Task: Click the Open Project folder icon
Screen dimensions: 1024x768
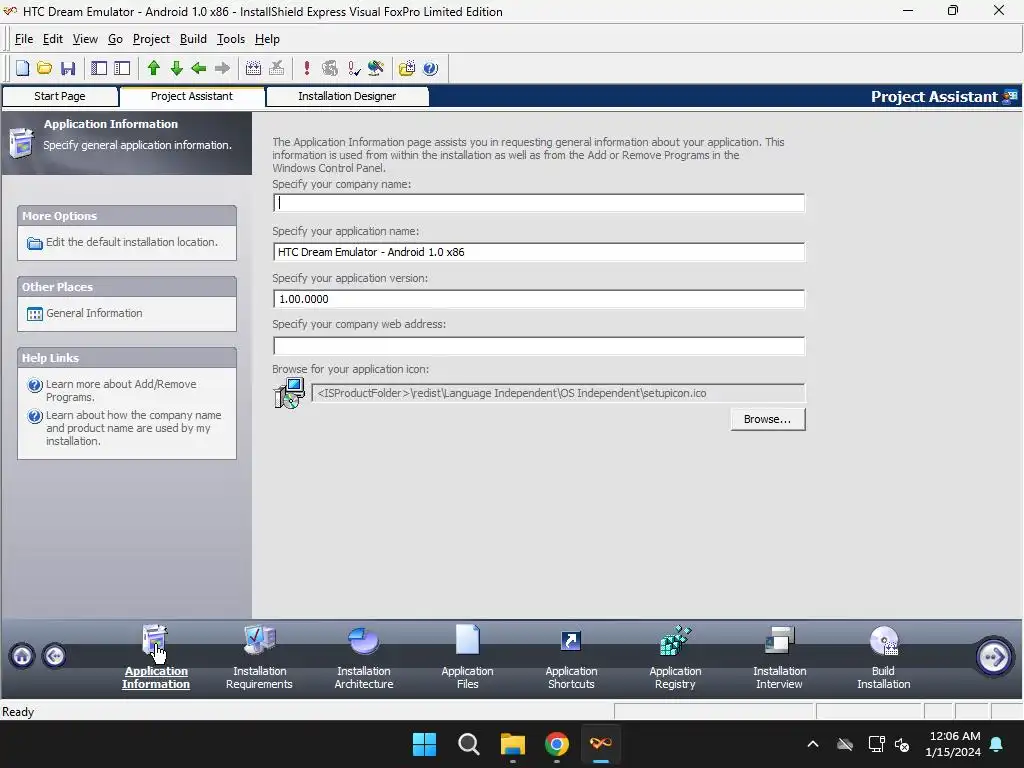Action: pyautogui.click(x=44, y=68)
